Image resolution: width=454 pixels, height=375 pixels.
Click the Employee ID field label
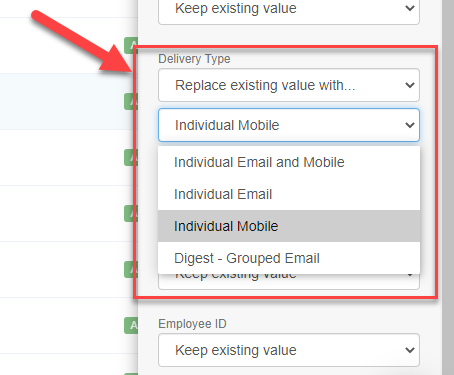click(192, 324)
